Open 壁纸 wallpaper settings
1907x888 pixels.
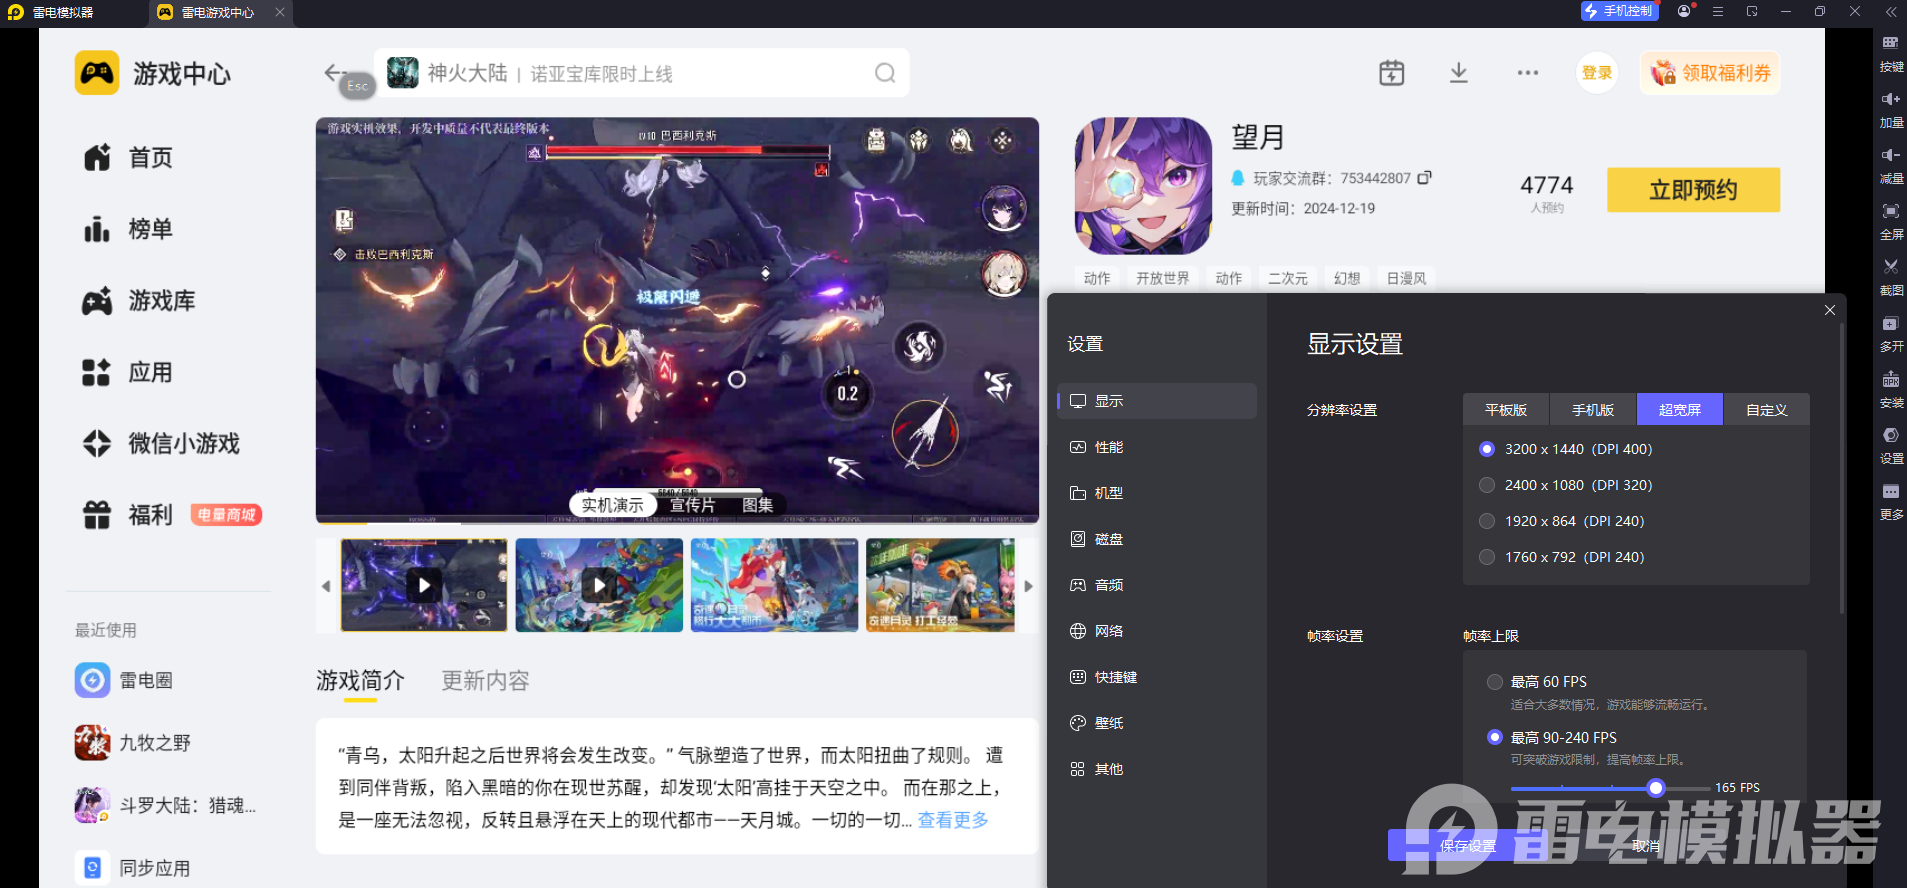pos(1157,723)
